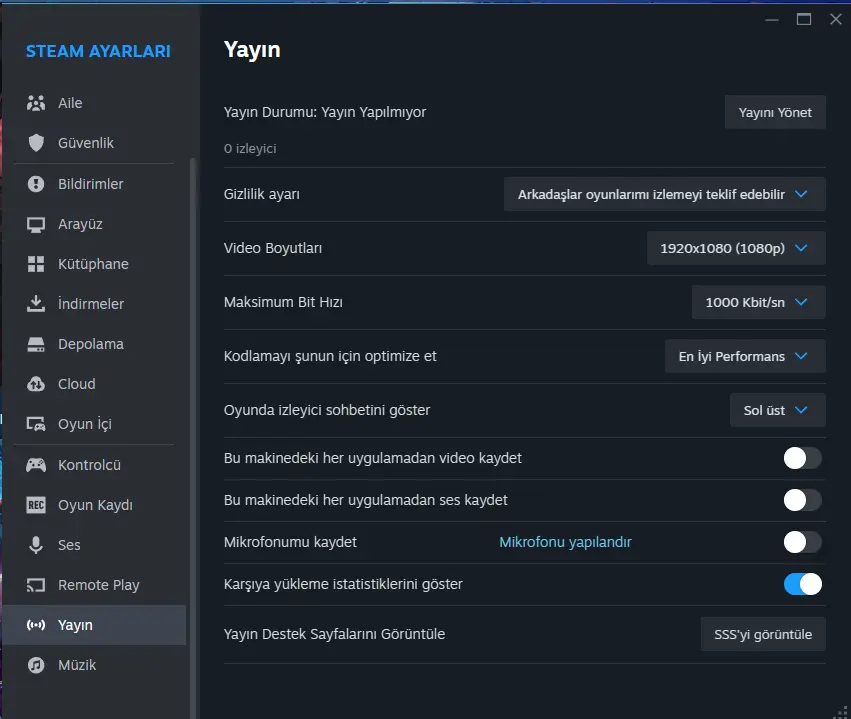Click the Bildirimler alert icon

tap(36, 184)
